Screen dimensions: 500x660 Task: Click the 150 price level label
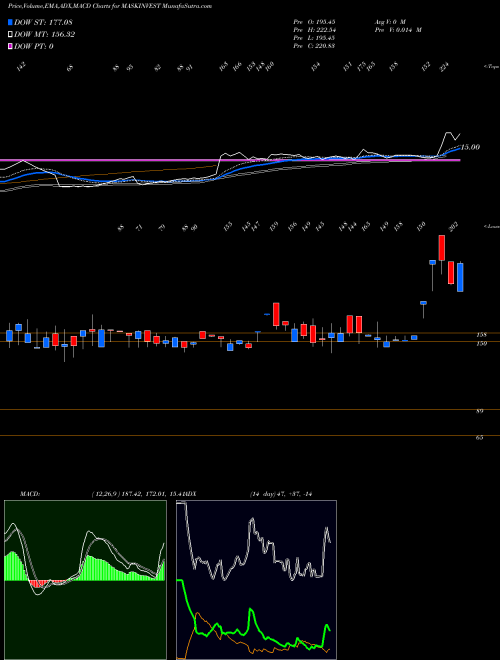pos(481,344)
